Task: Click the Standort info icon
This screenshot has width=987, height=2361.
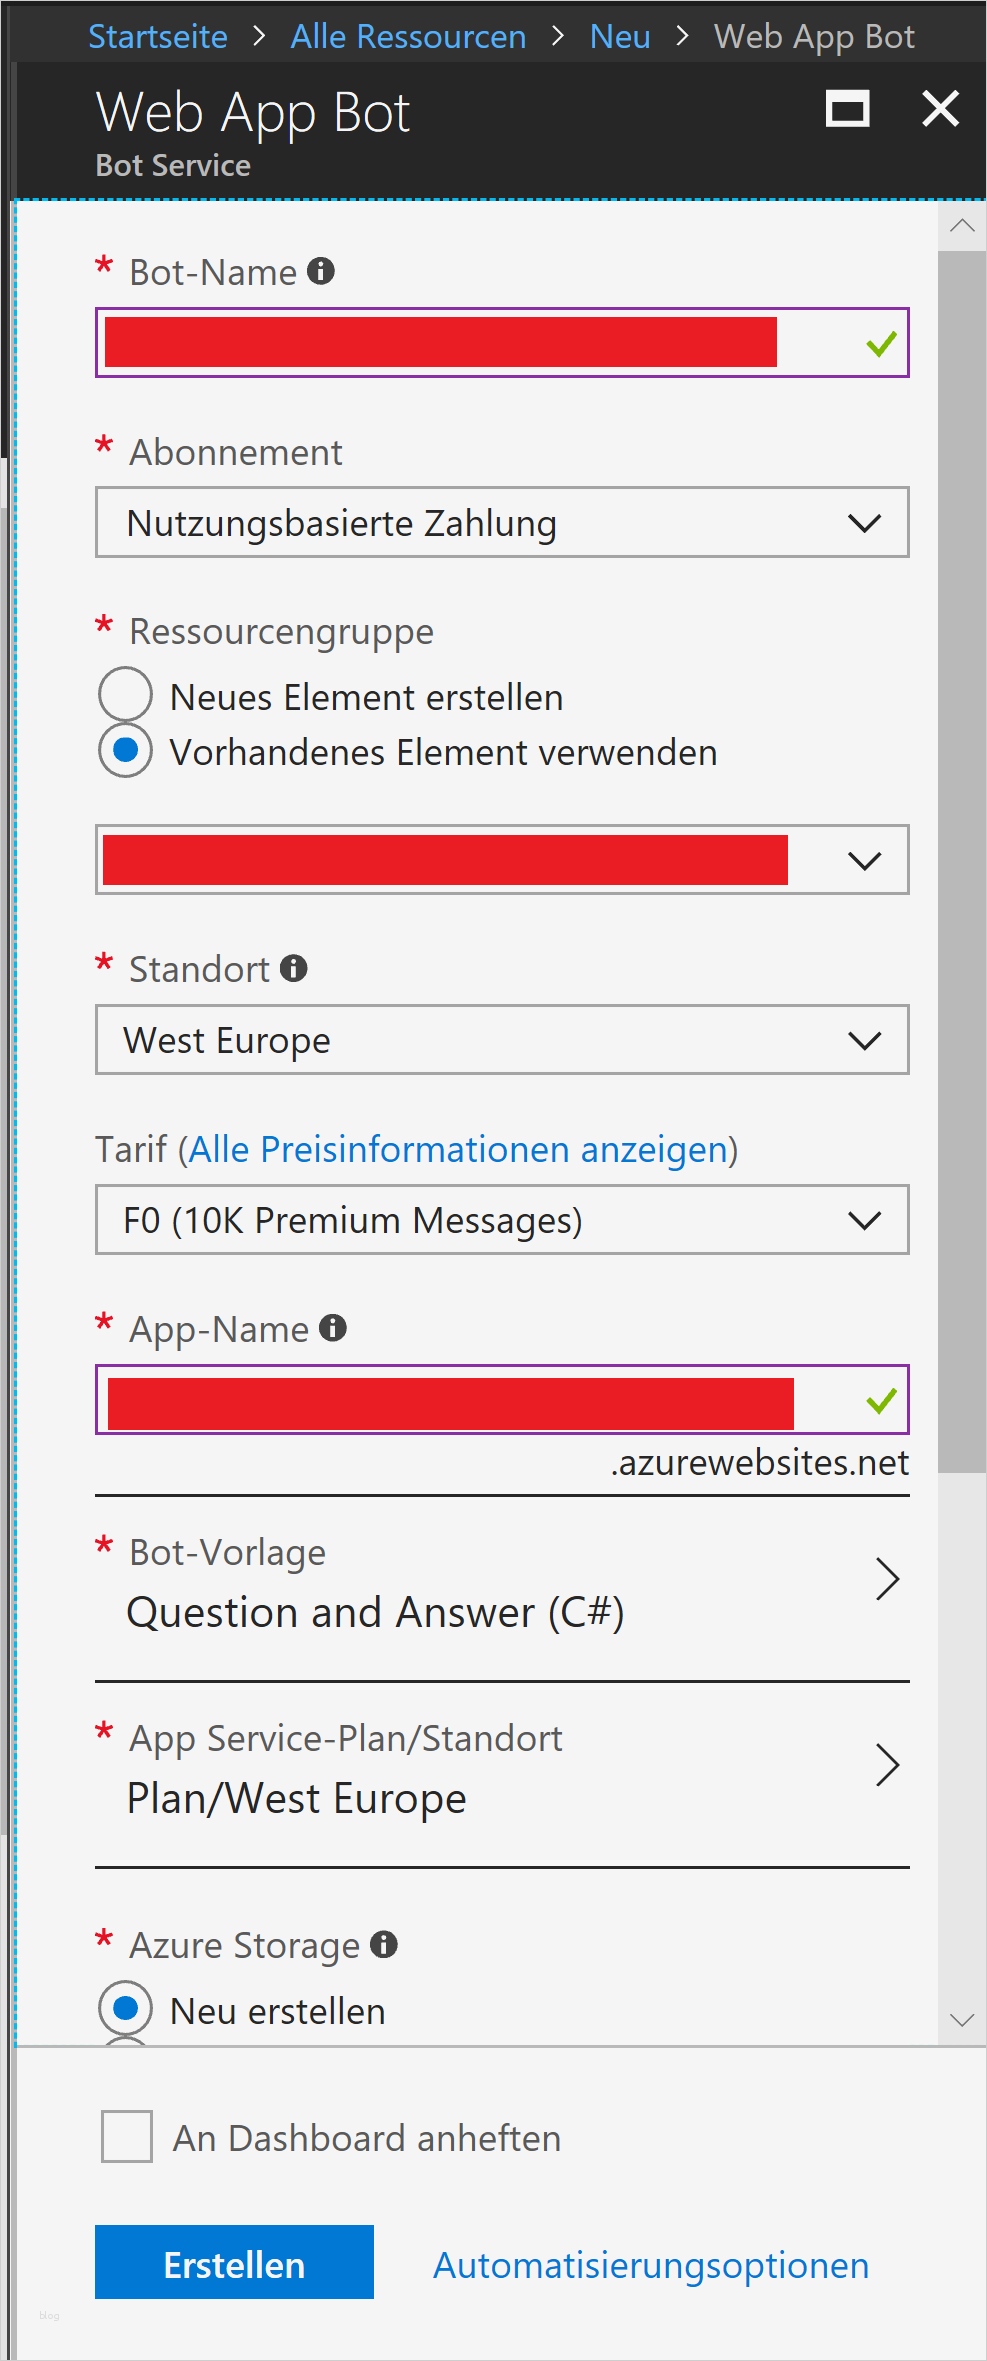Action: tap(294, 968)
